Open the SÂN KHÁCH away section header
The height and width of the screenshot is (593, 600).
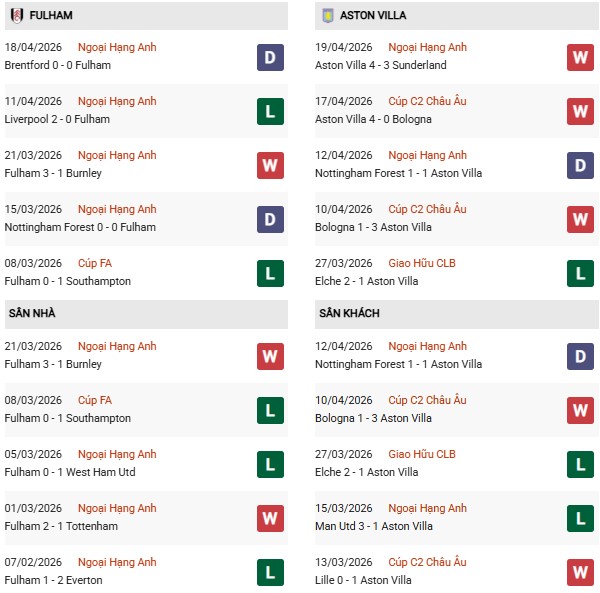pyautogui.click(x=351, y=314)
